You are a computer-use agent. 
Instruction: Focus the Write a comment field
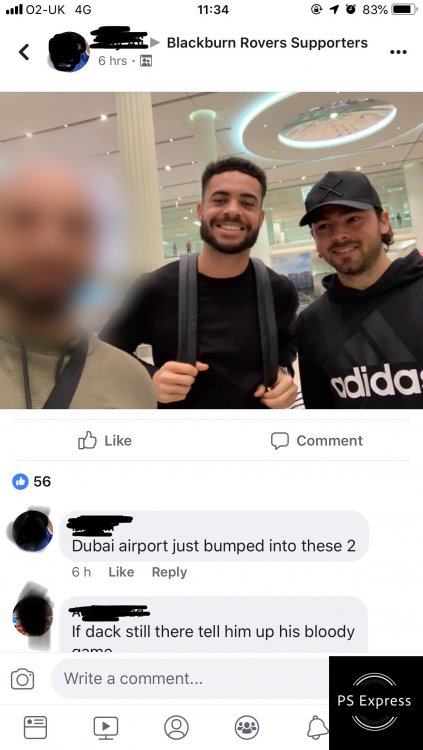[x=190, y=678]
